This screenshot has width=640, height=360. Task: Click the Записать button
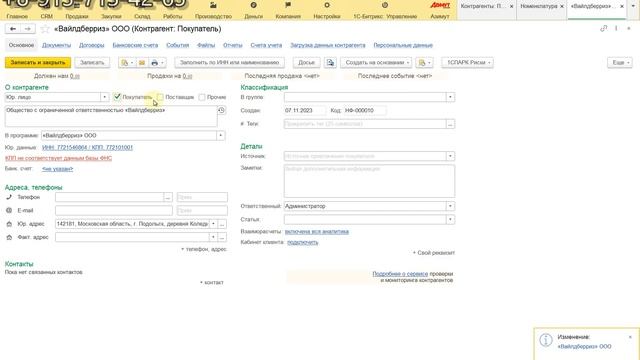click(x=92, y=63)
